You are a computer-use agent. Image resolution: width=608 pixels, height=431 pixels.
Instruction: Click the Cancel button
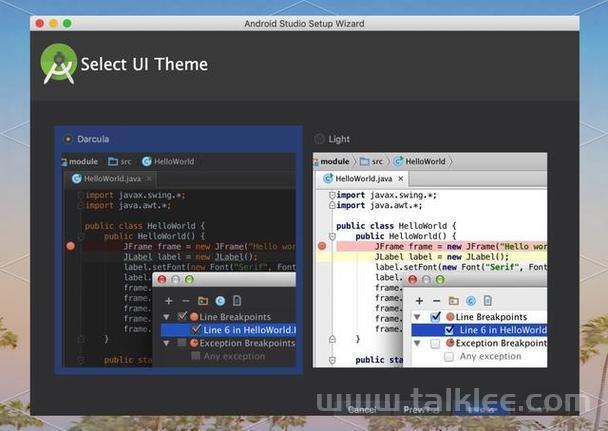pos(361,410)
